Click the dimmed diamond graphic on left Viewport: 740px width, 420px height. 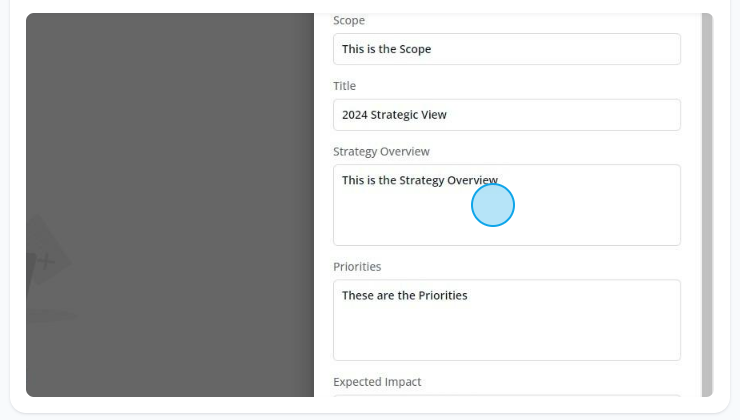pyautogui.click(x=48, y=250)
